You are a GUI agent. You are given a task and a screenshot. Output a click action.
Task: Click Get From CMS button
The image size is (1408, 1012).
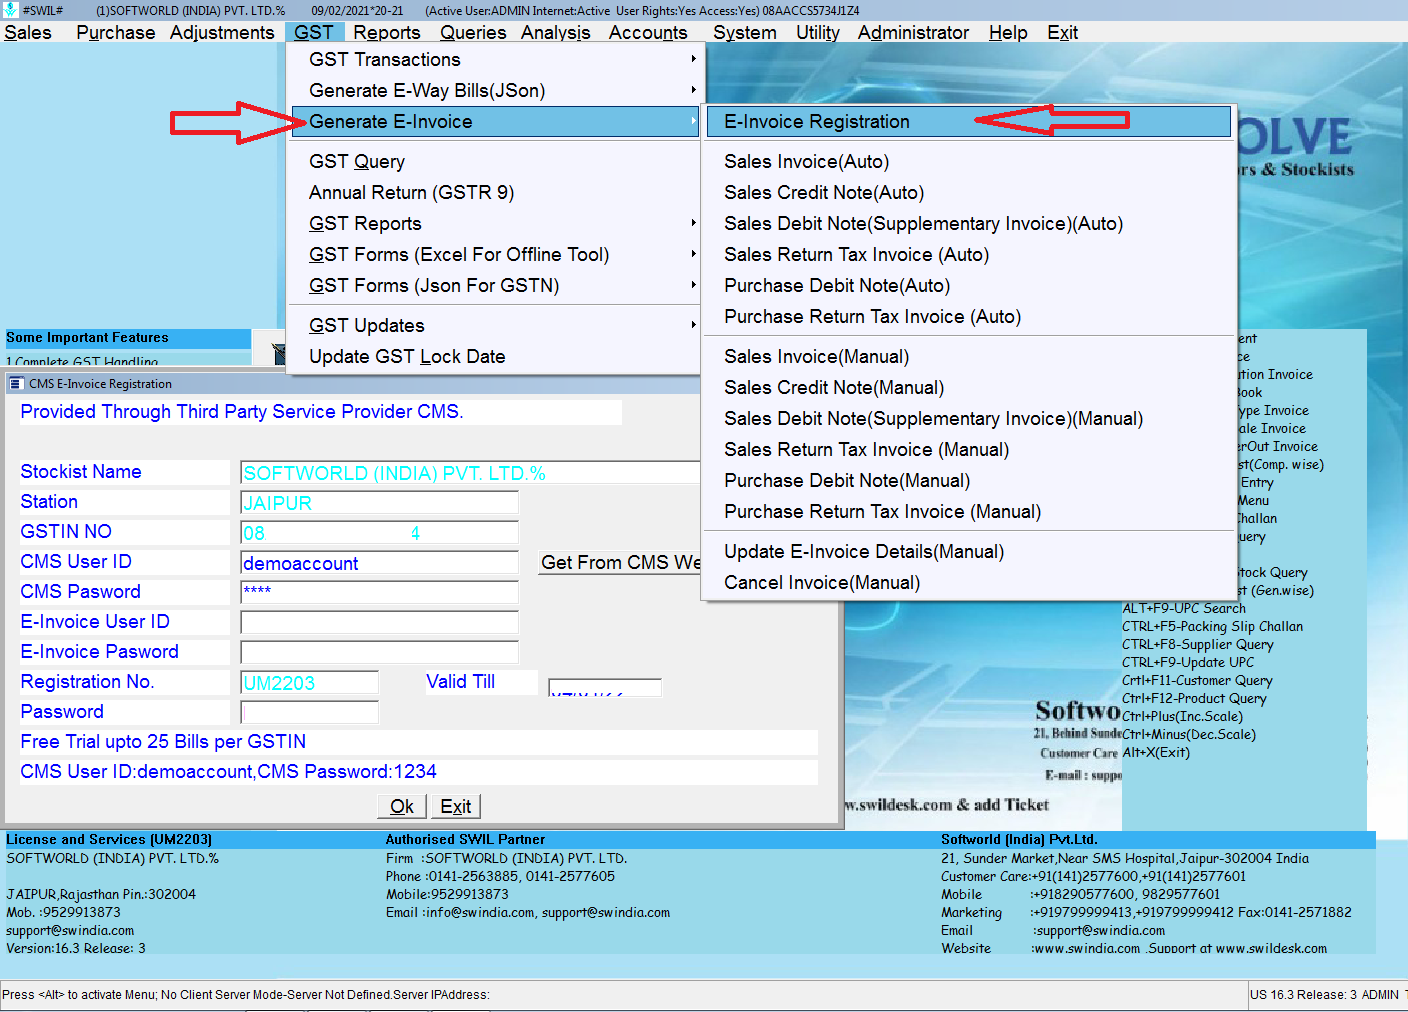click(x=620, y=563)
